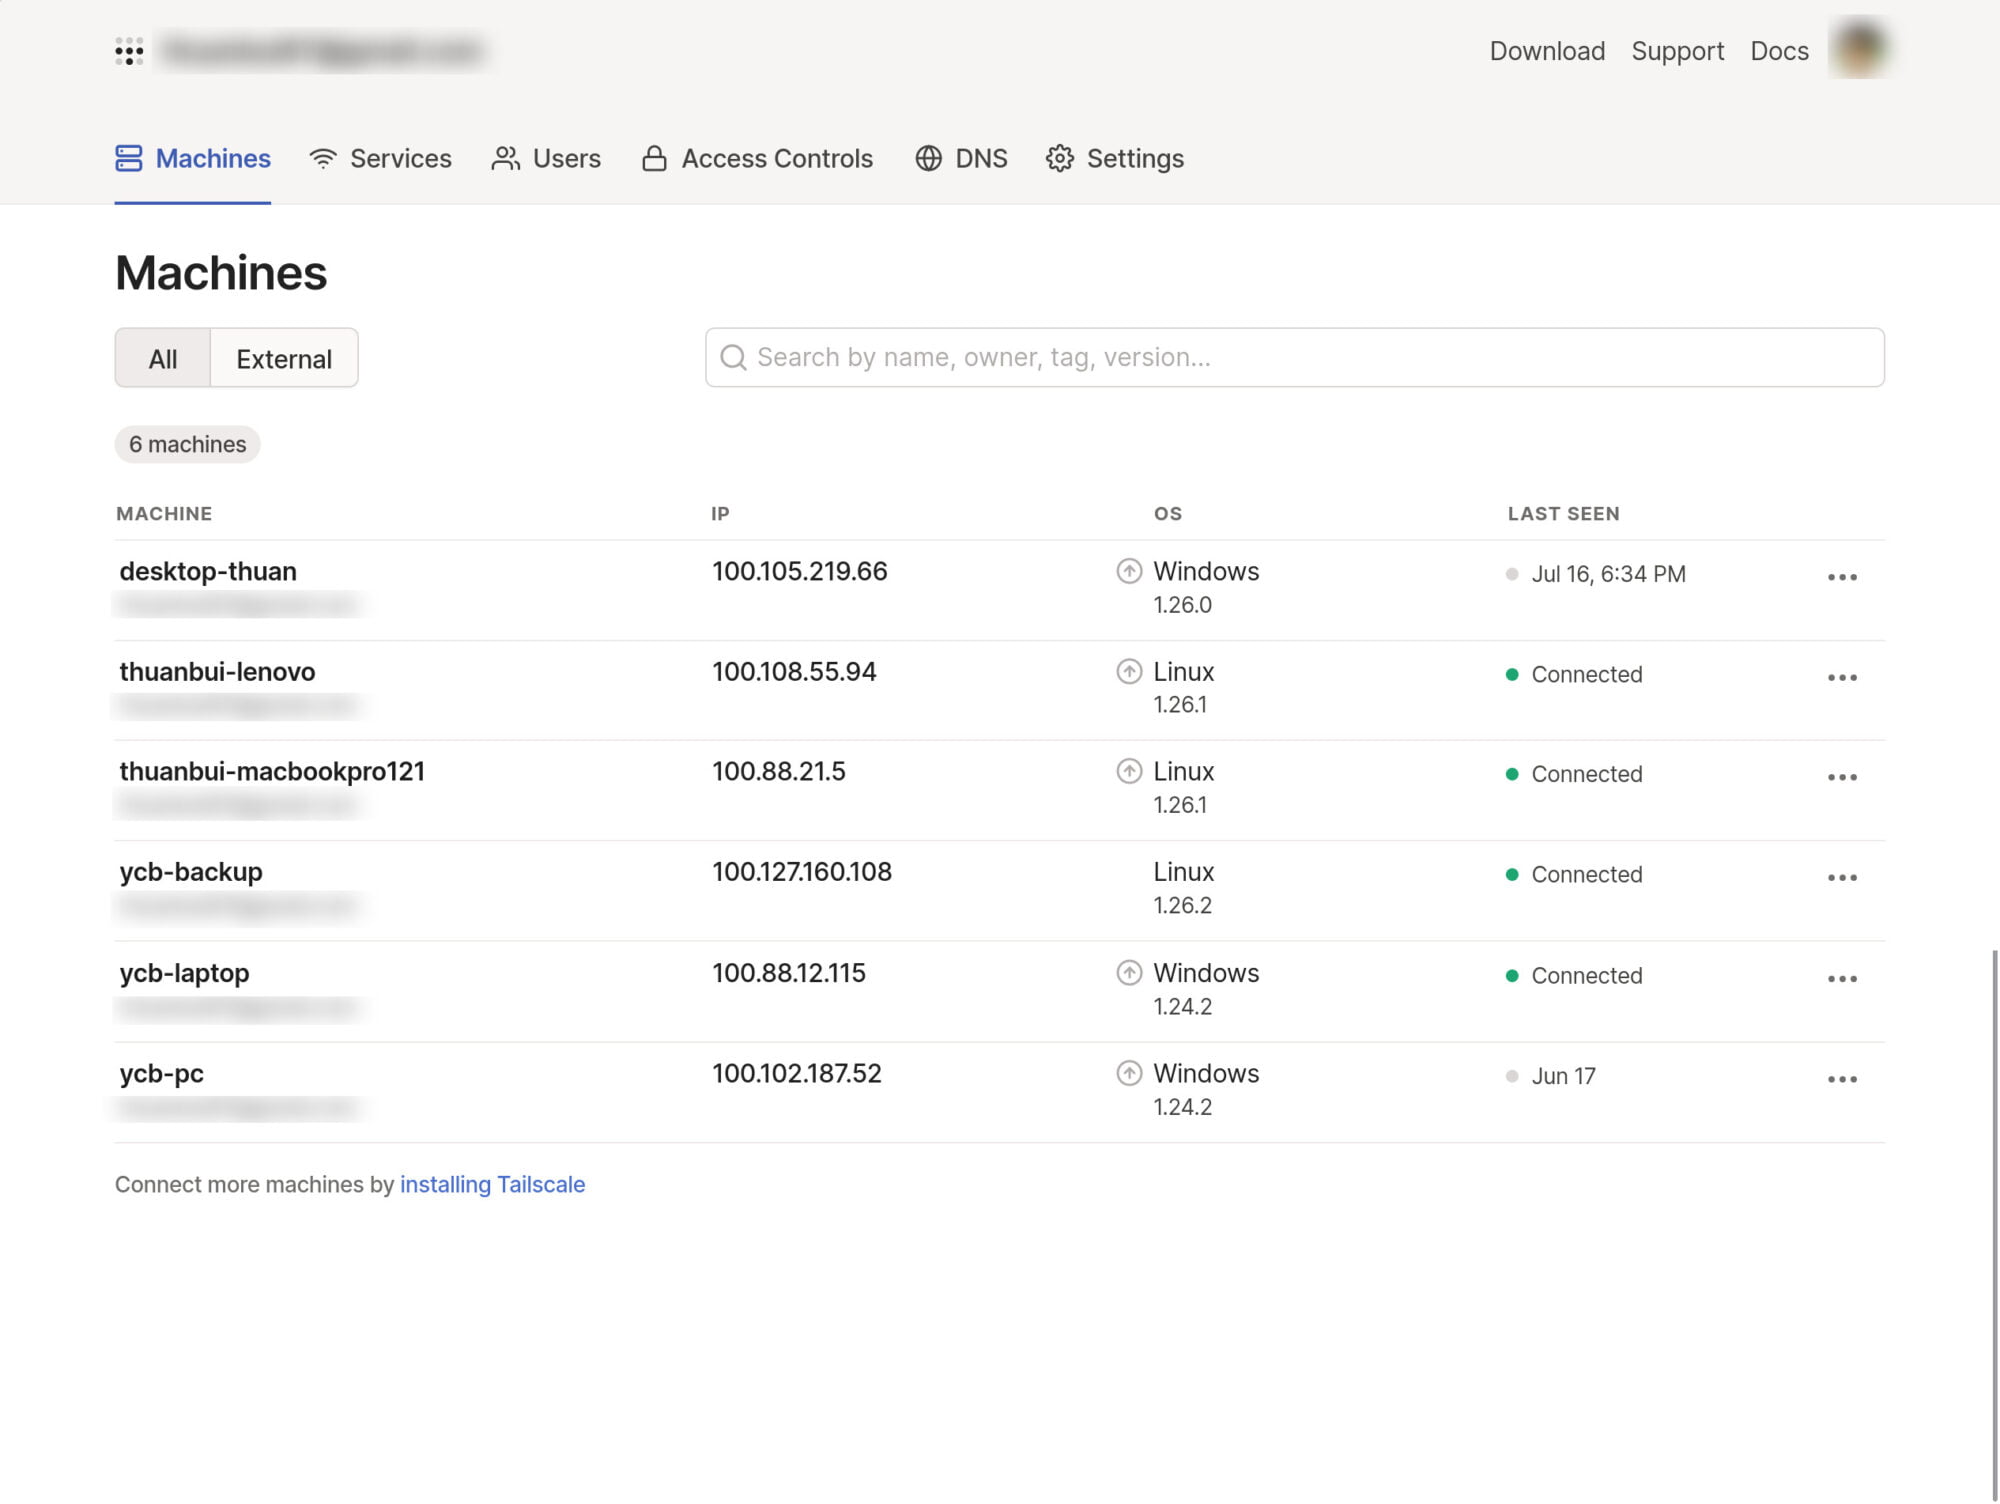Screen dimensions: 2000x1504
Task: Open the app grid menu icon
Action: (129, 51)
